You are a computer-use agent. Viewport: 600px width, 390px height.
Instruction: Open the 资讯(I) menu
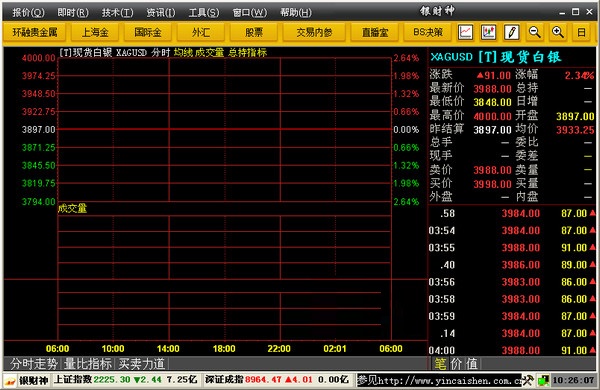(x=161, y=13)
